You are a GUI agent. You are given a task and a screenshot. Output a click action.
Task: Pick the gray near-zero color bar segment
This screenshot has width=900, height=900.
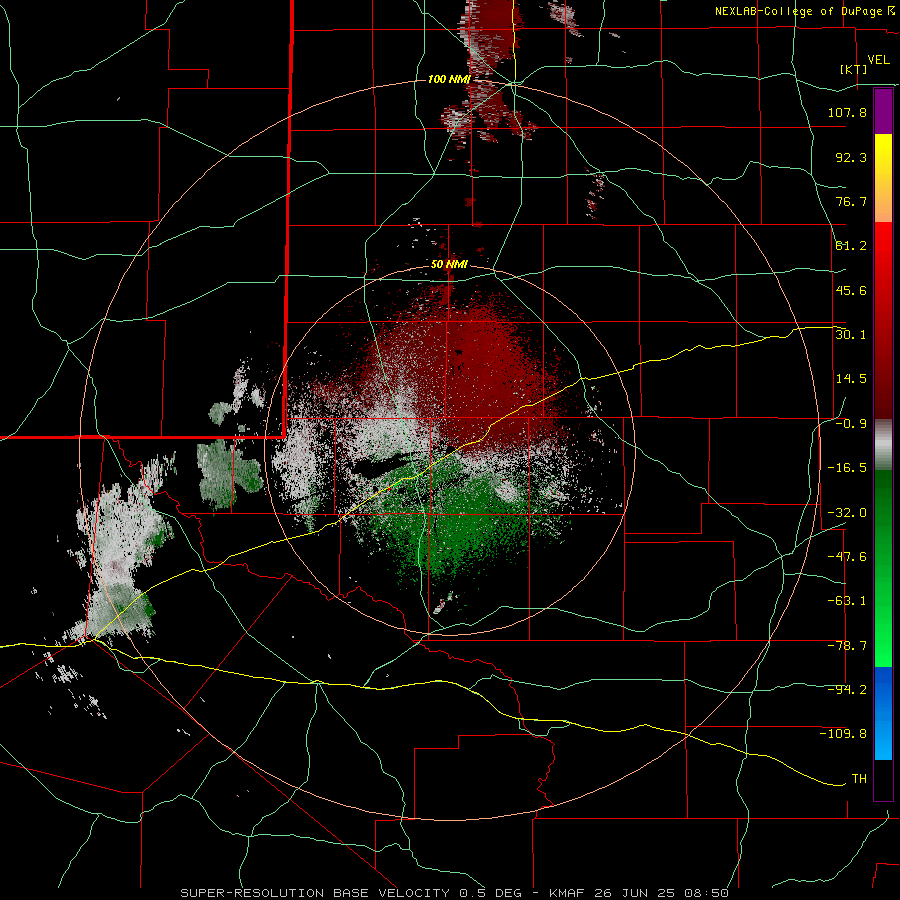883,445
